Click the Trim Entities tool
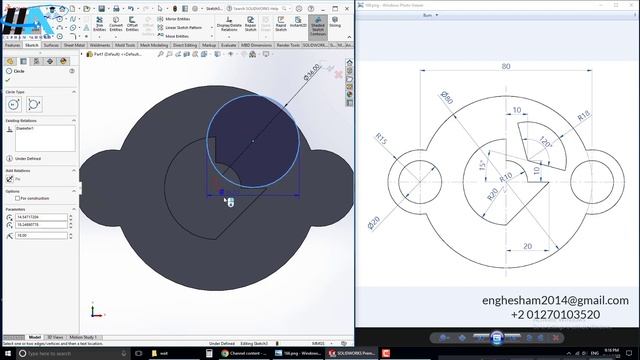Viewport: 640px width, 360px height. (x=100, y=24)
